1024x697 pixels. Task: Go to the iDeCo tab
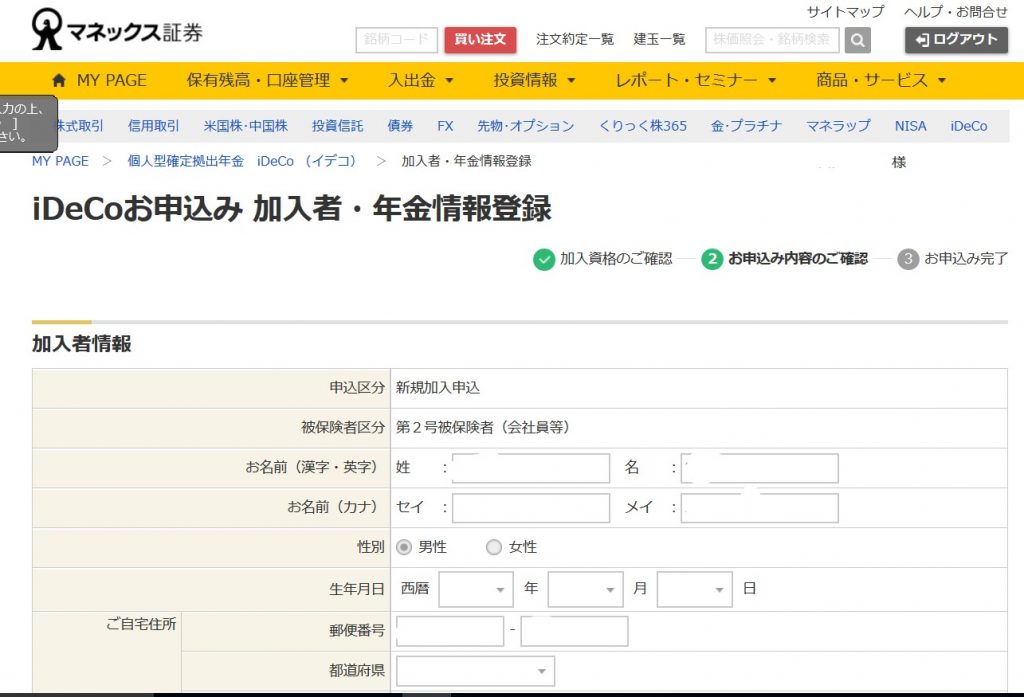968,126
